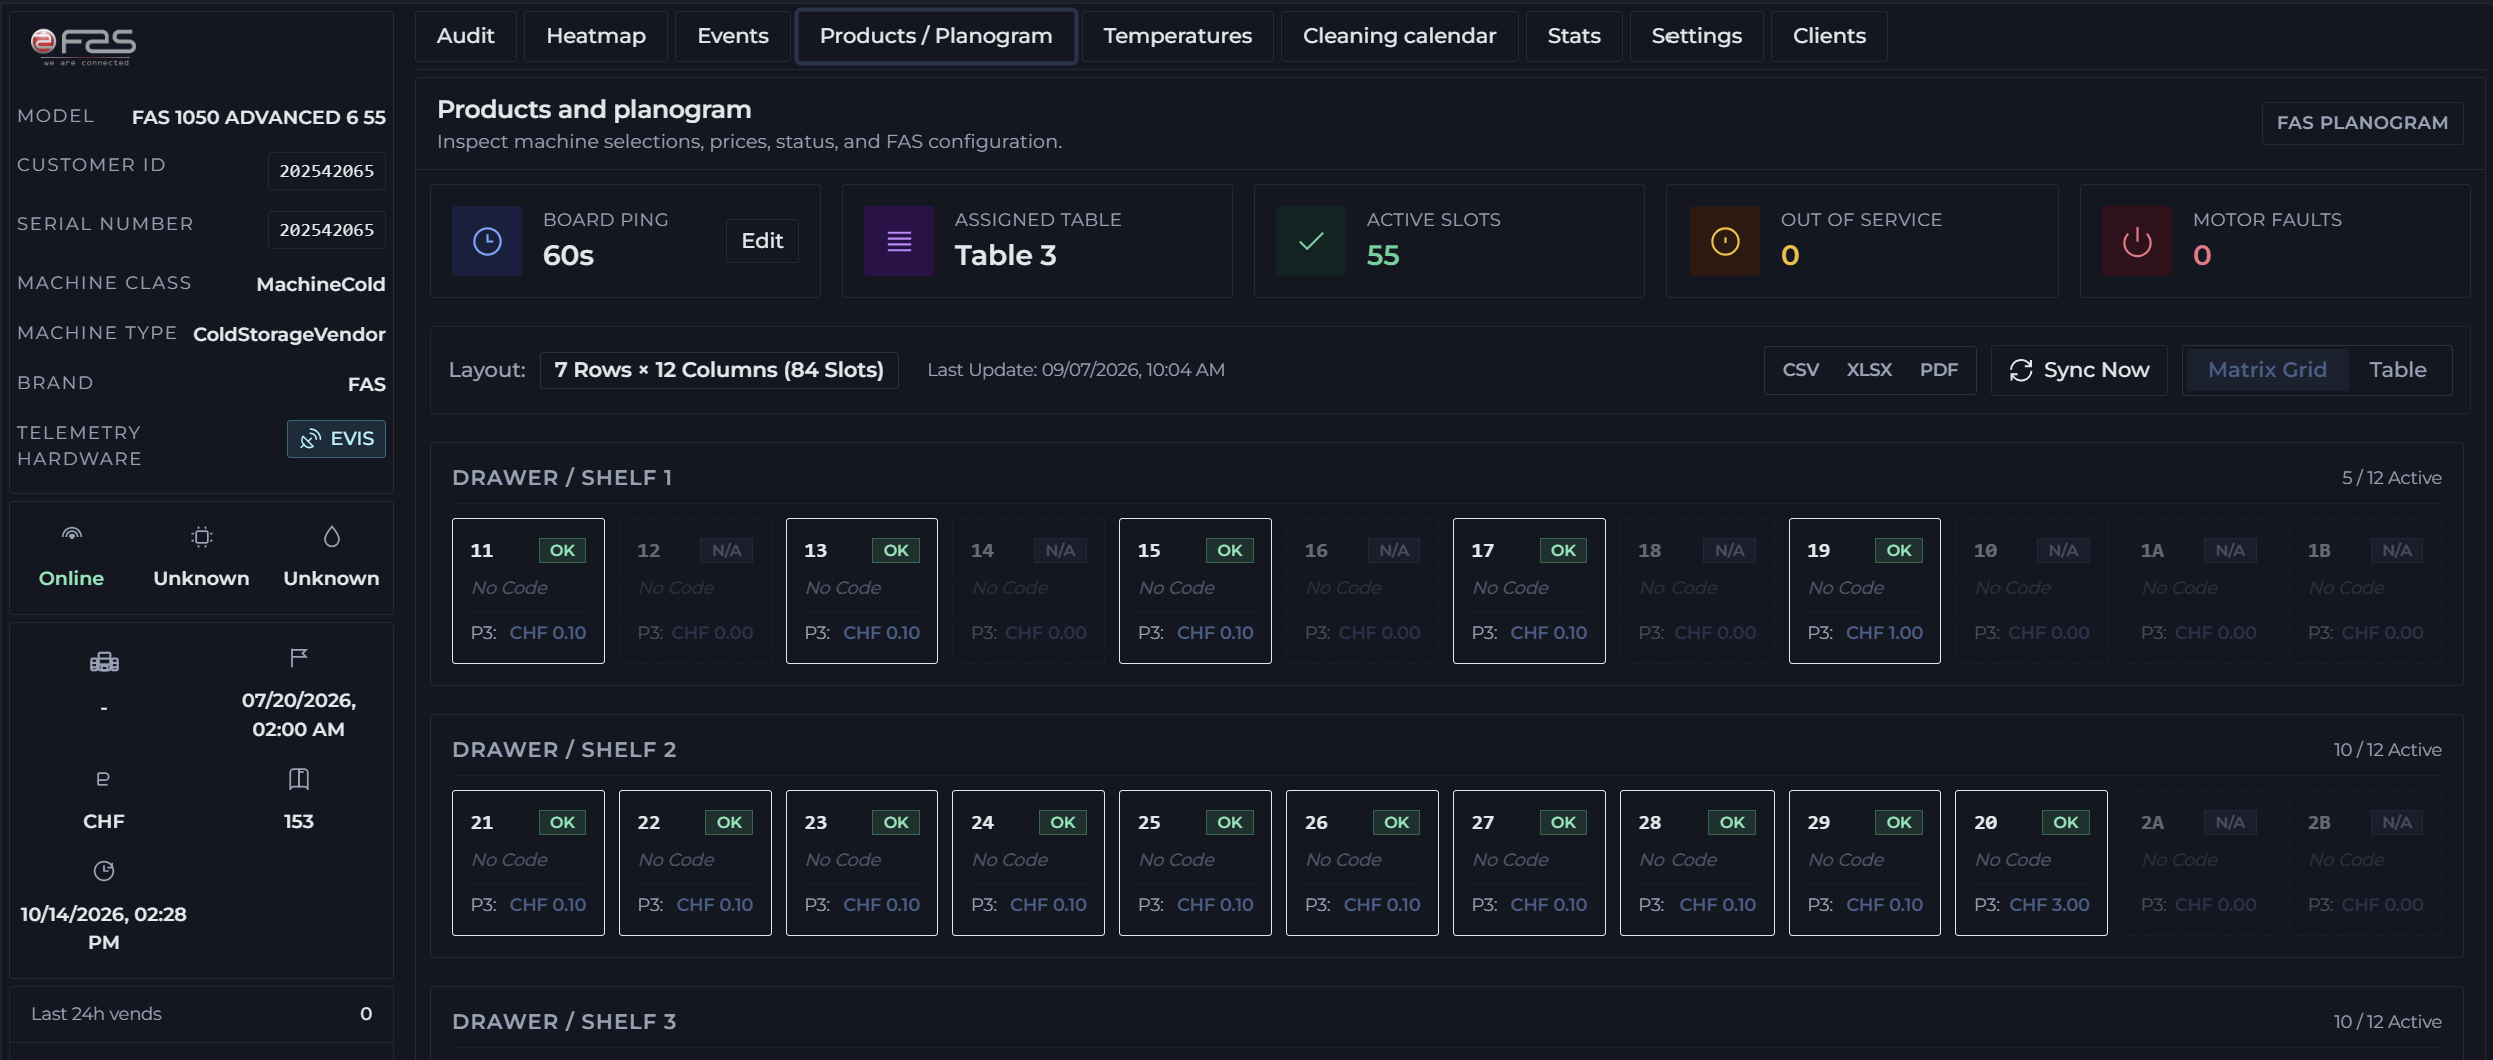2493x1060 pixels.
Task: Click the Customer ID field
Action: (x=326, y=171)
